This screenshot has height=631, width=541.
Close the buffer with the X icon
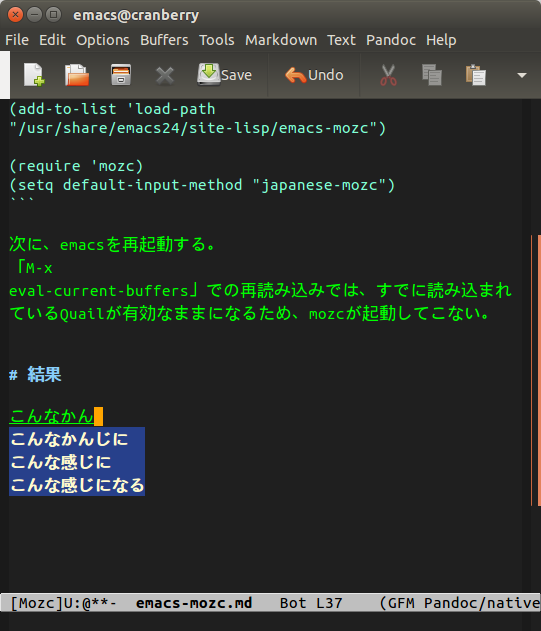click(x=165, y=75)
